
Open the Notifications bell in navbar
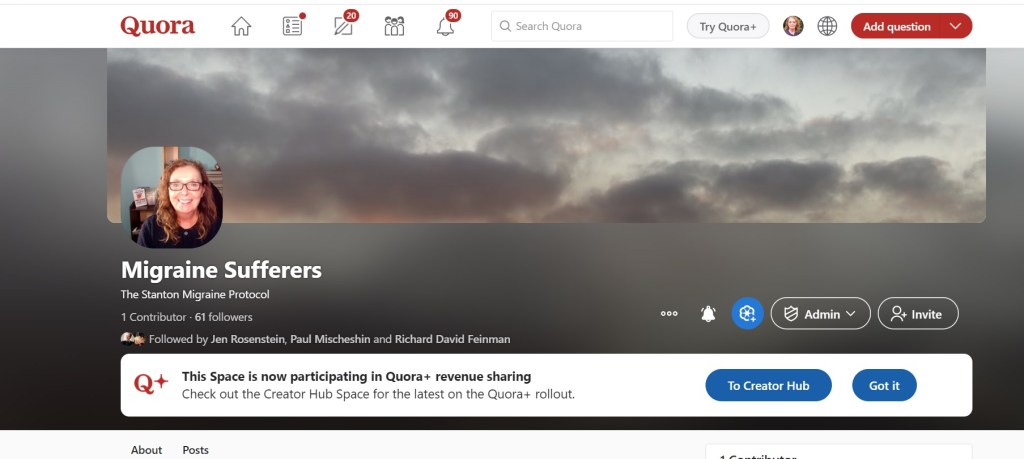[x=446, y=27]
